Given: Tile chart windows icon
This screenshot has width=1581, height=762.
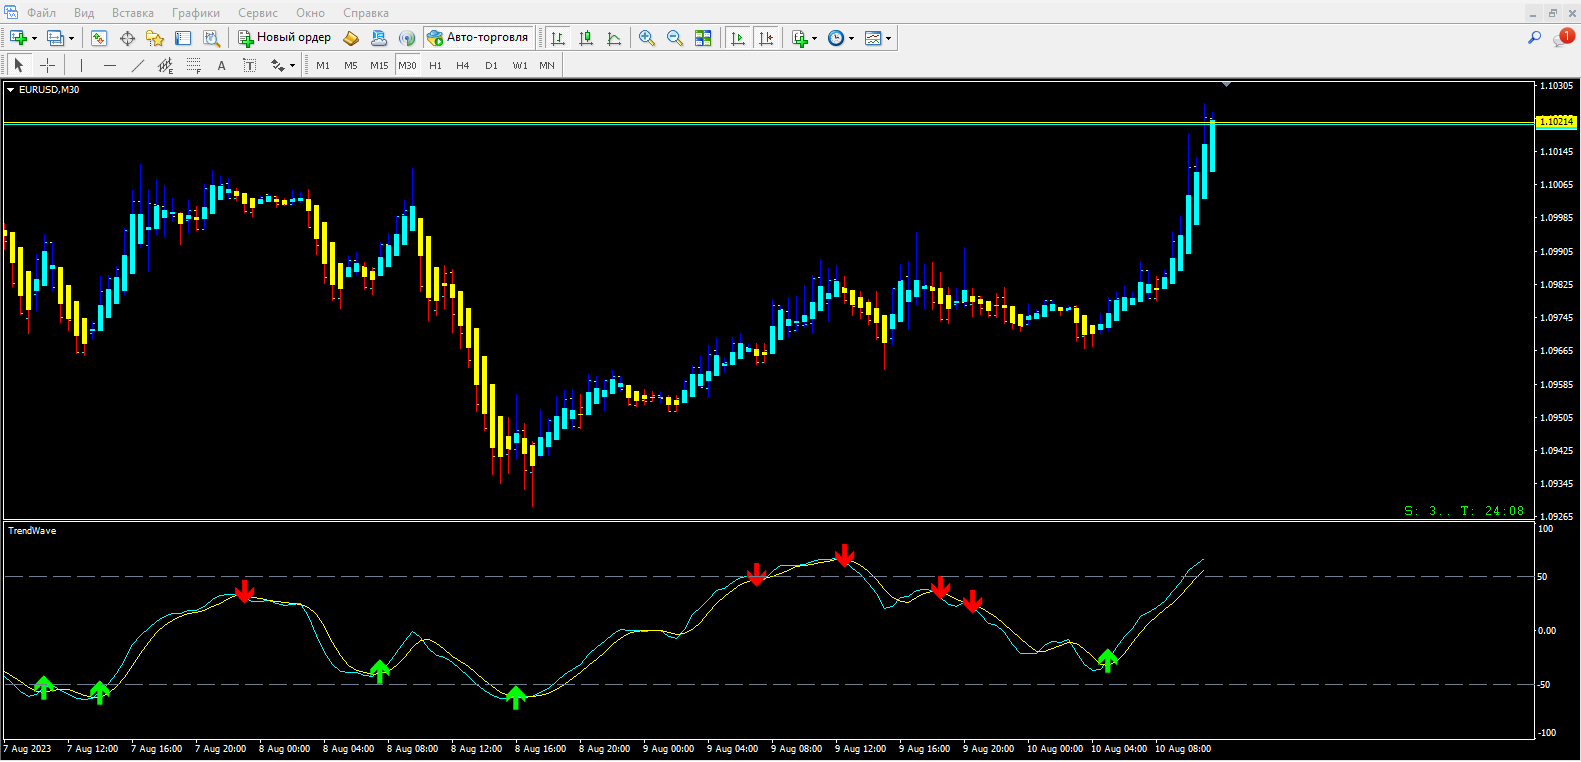Looking at the screenshot, I should click(703, 38).
